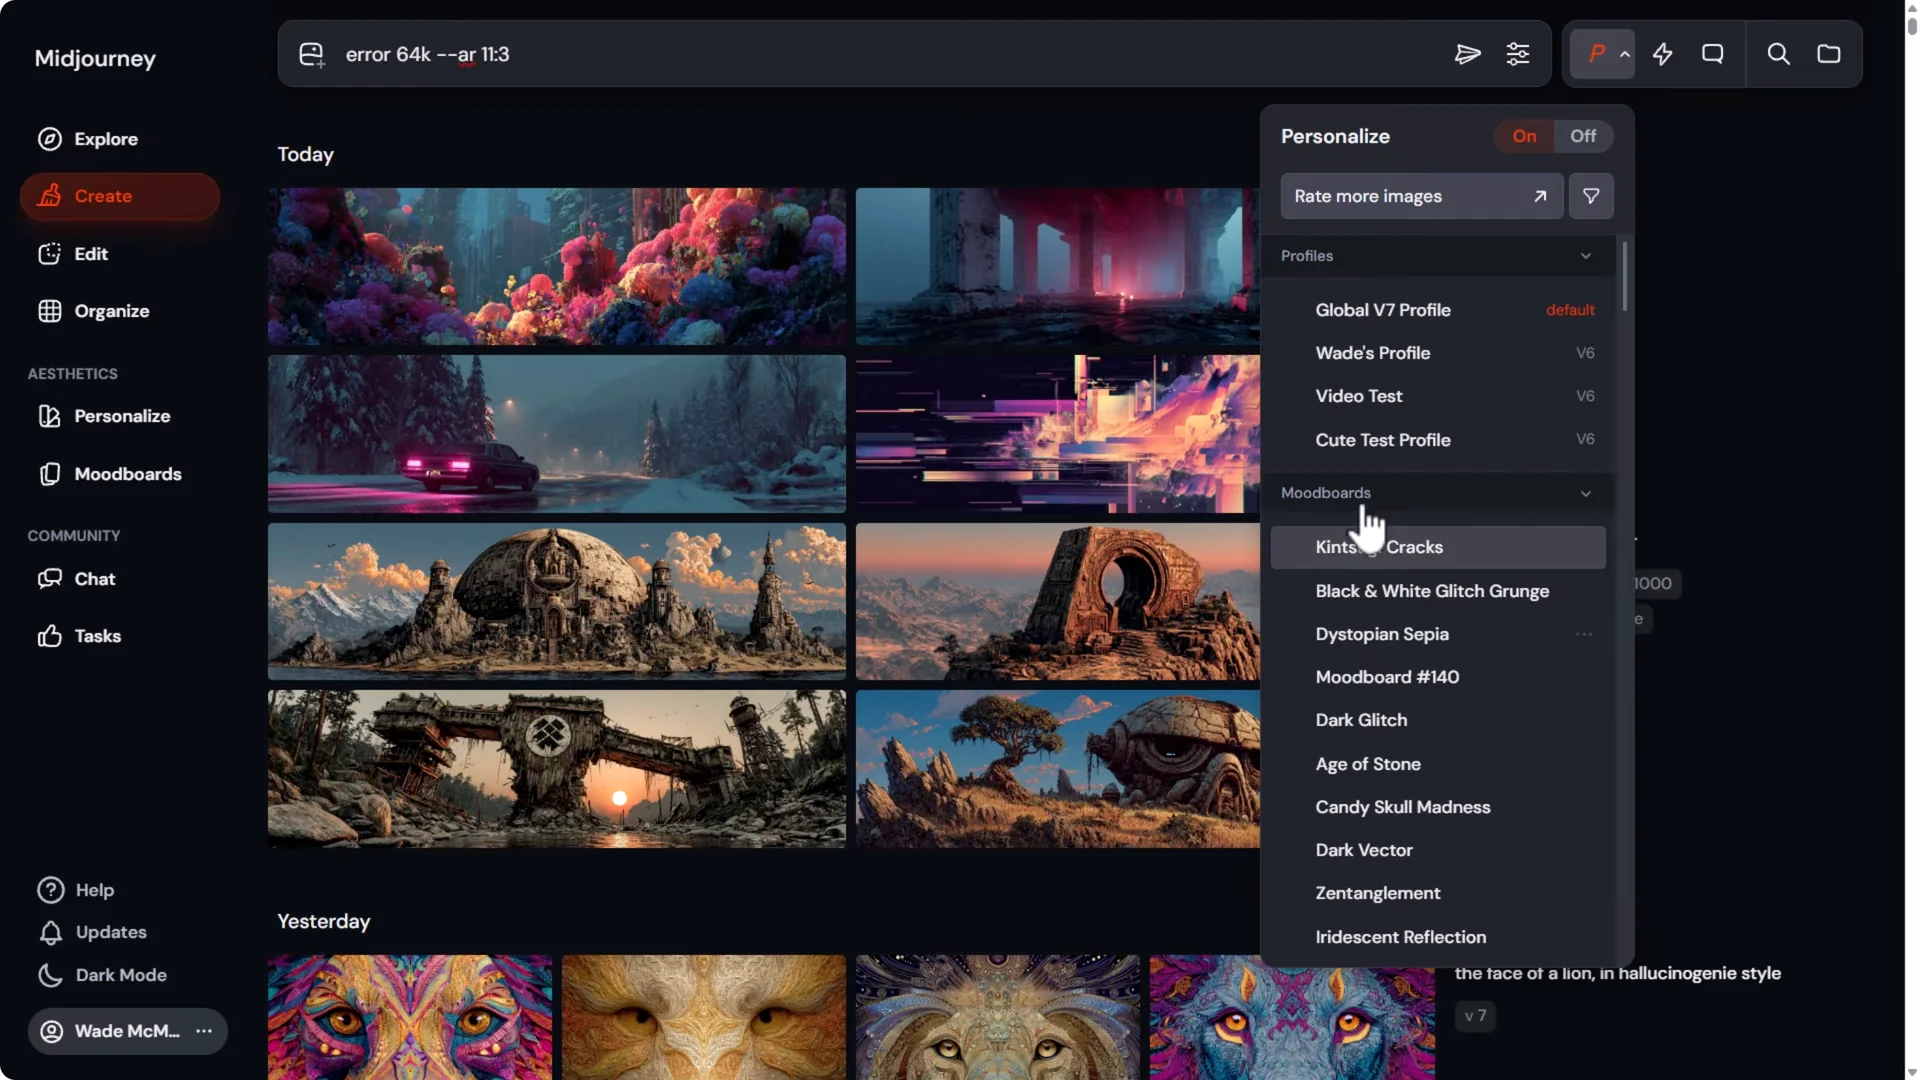Switch to the Edit section
Screen dimensions: 1920x1080
pyautogui.click(x=88, y=254)
